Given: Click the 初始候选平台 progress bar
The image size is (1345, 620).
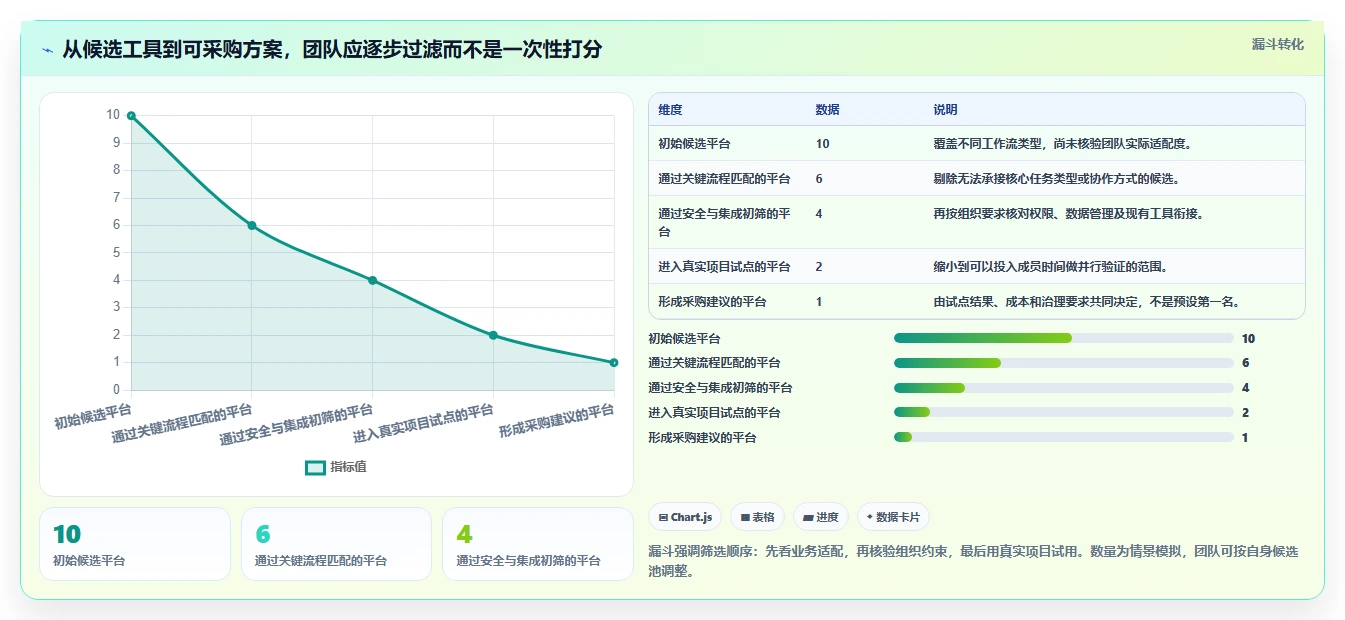Looking at the screenshot, I should point(1064,338).
